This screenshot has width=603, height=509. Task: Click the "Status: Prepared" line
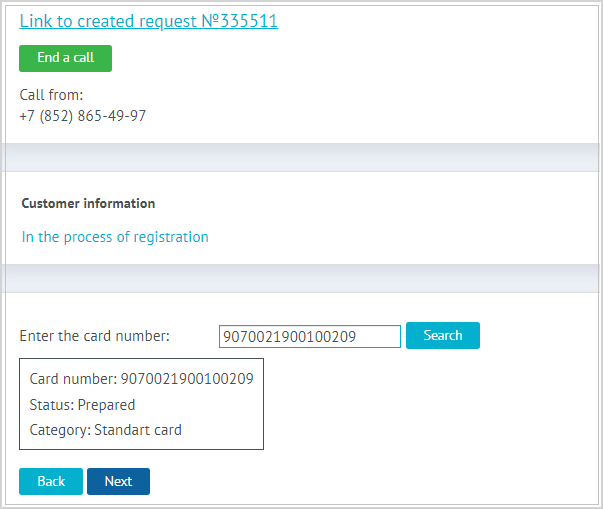[x=82, y=405]
